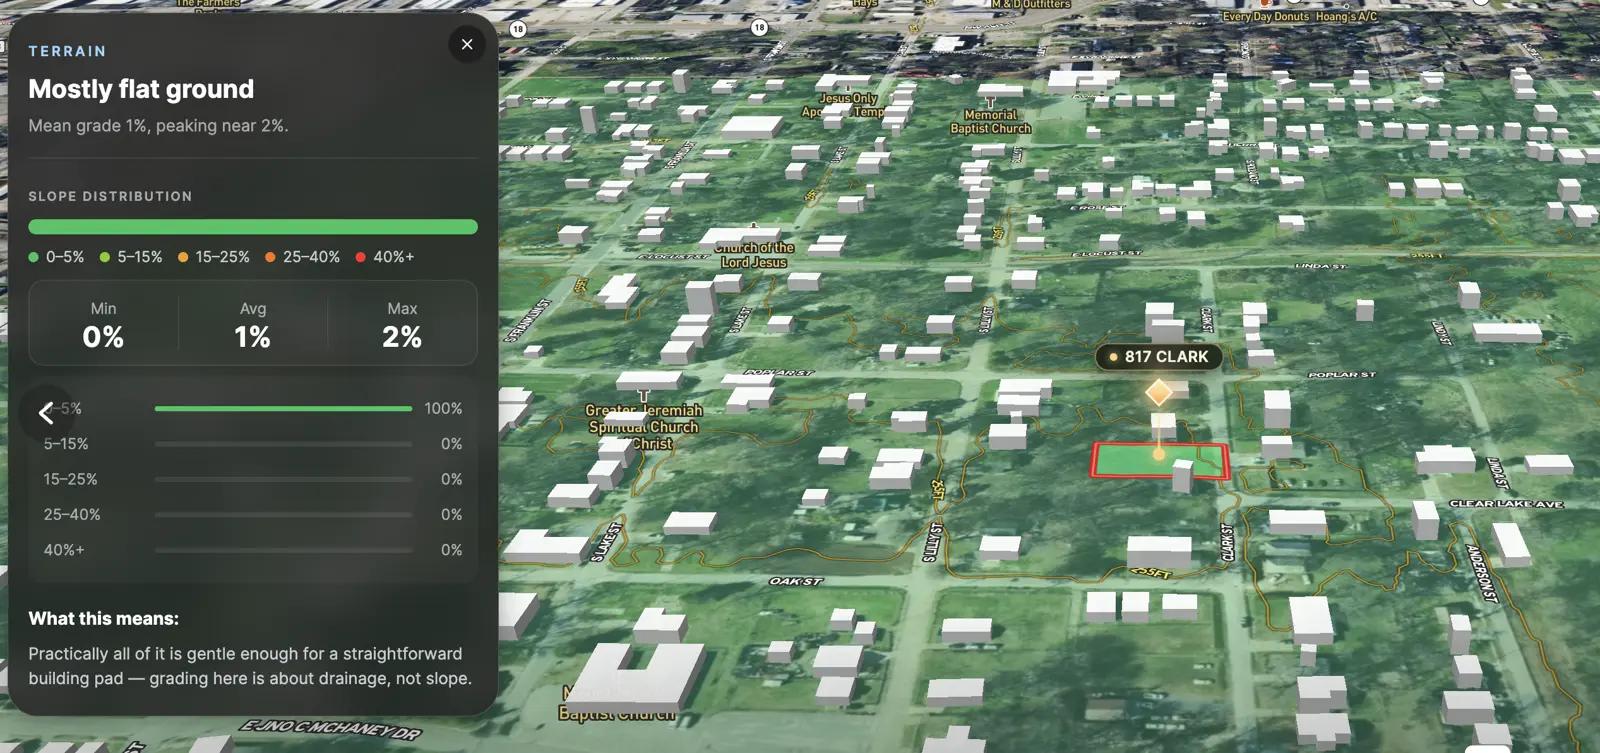
Task: Click the Memorial Baptist Church map label
Action: [990, 122]
